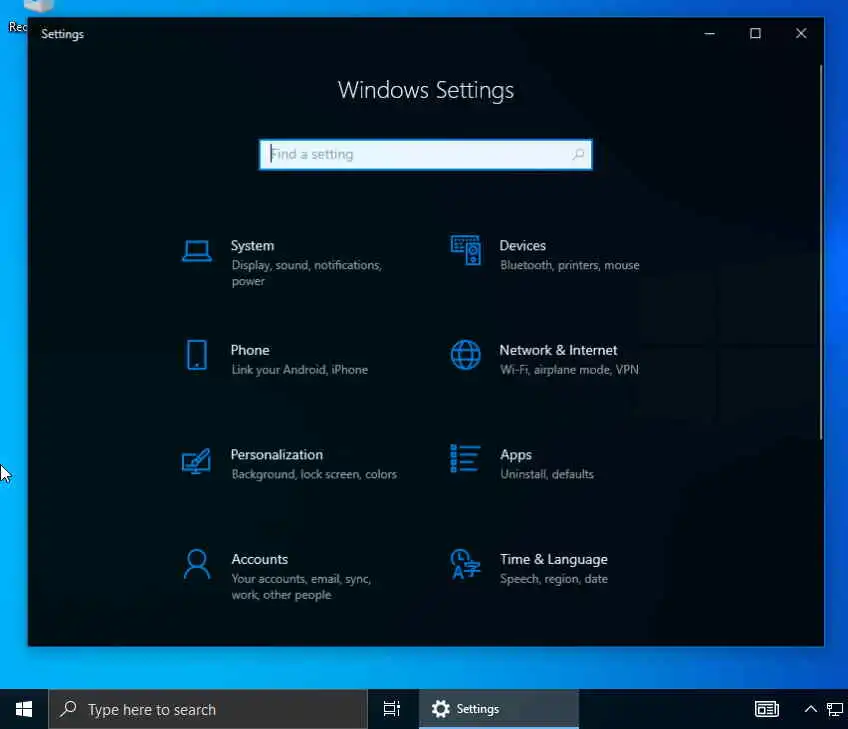Click the Windows Settings heading
848x729 pixels.
pyautogui.click(x=426, y=90)
